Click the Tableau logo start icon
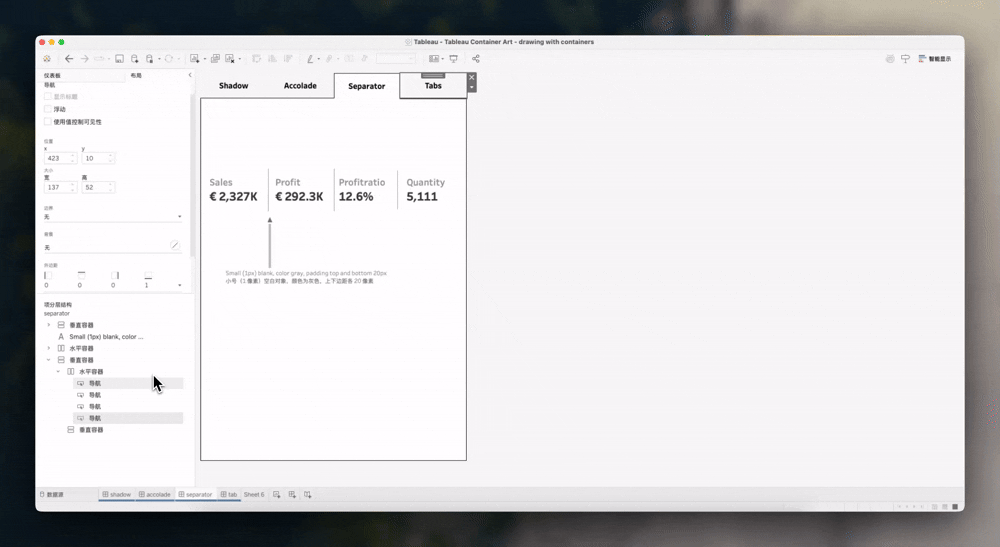Viewport: 1000px width, 547px height. point(47,59)
